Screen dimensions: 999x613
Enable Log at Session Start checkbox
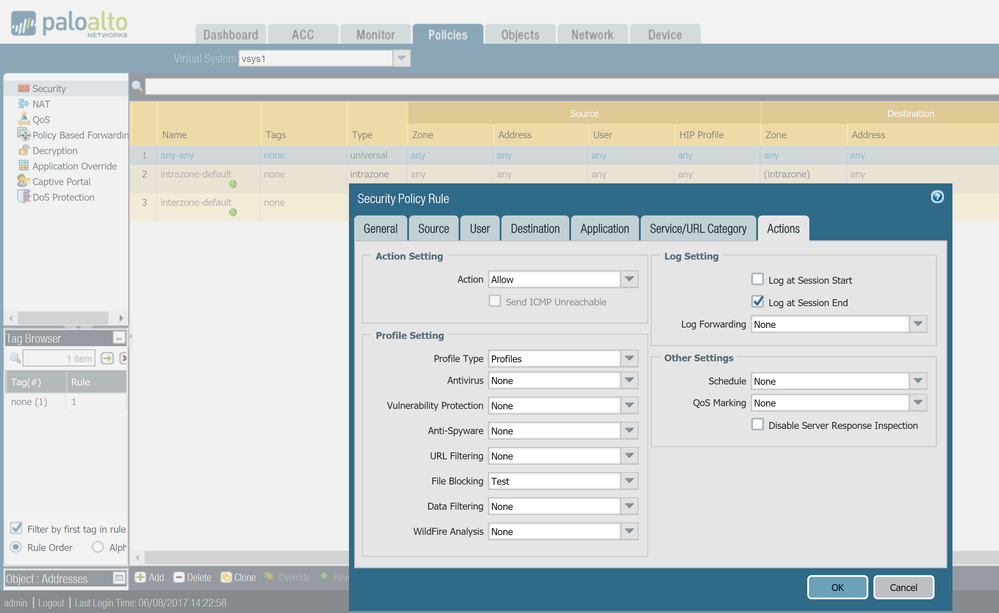[758, 280]
